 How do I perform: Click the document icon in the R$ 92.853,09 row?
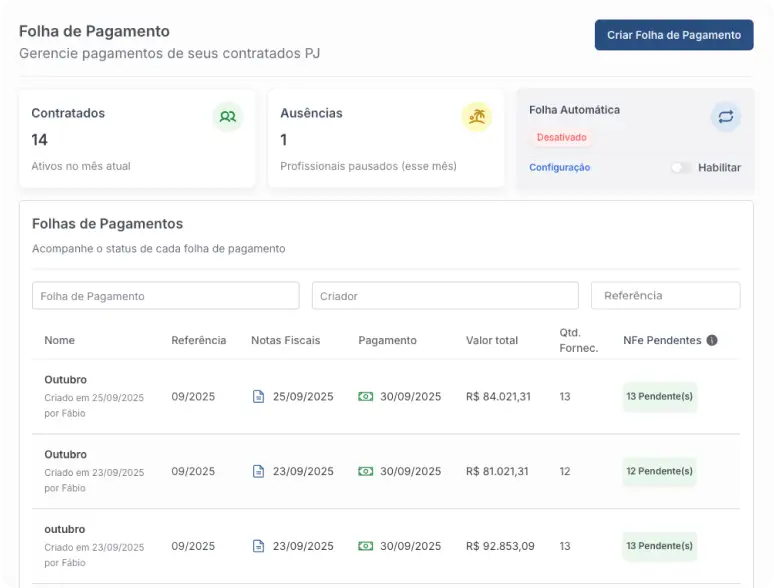(x=259, y=546)
